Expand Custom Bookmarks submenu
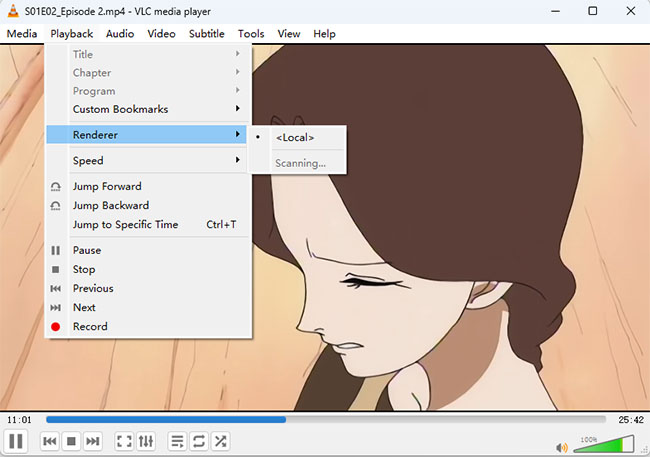650x457 pixels. [x=146, y=109]
